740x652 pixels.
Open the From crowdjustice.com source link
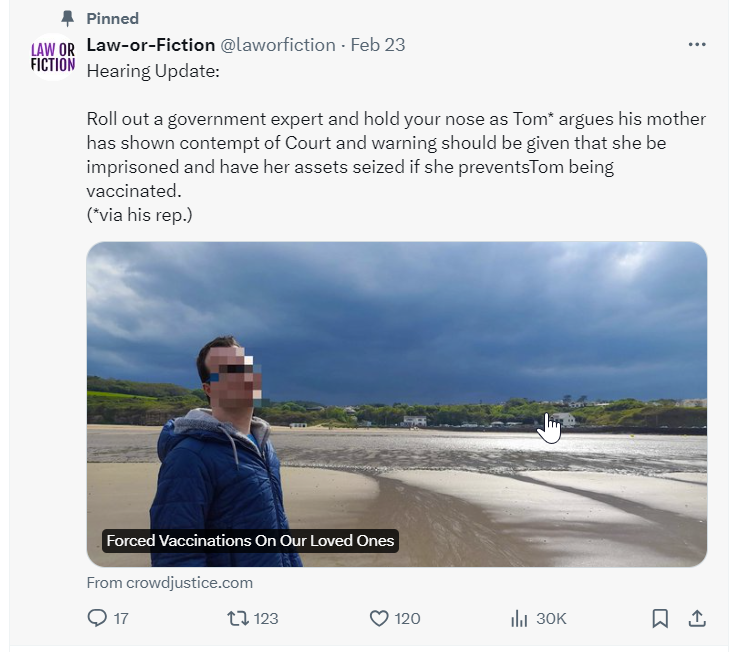pos(169,583)
